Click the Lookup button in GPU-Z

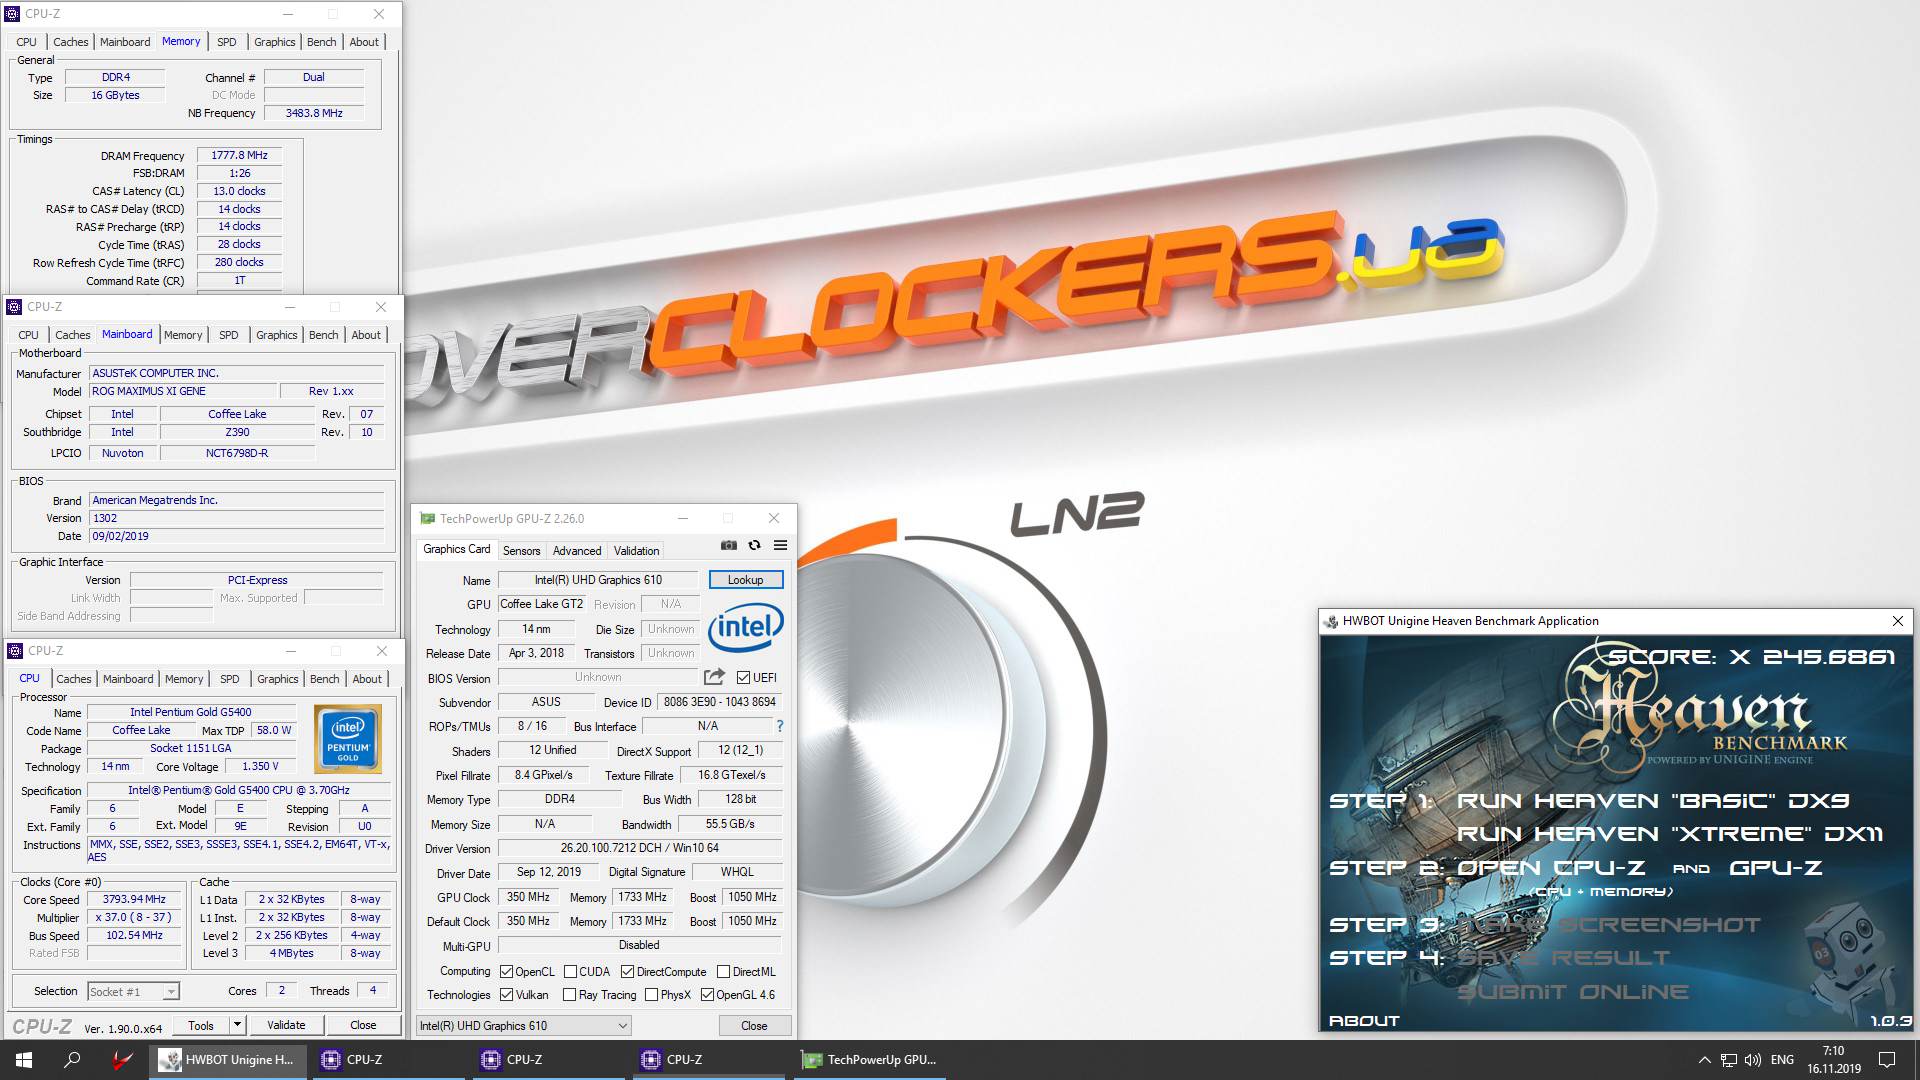pos(746,580)
